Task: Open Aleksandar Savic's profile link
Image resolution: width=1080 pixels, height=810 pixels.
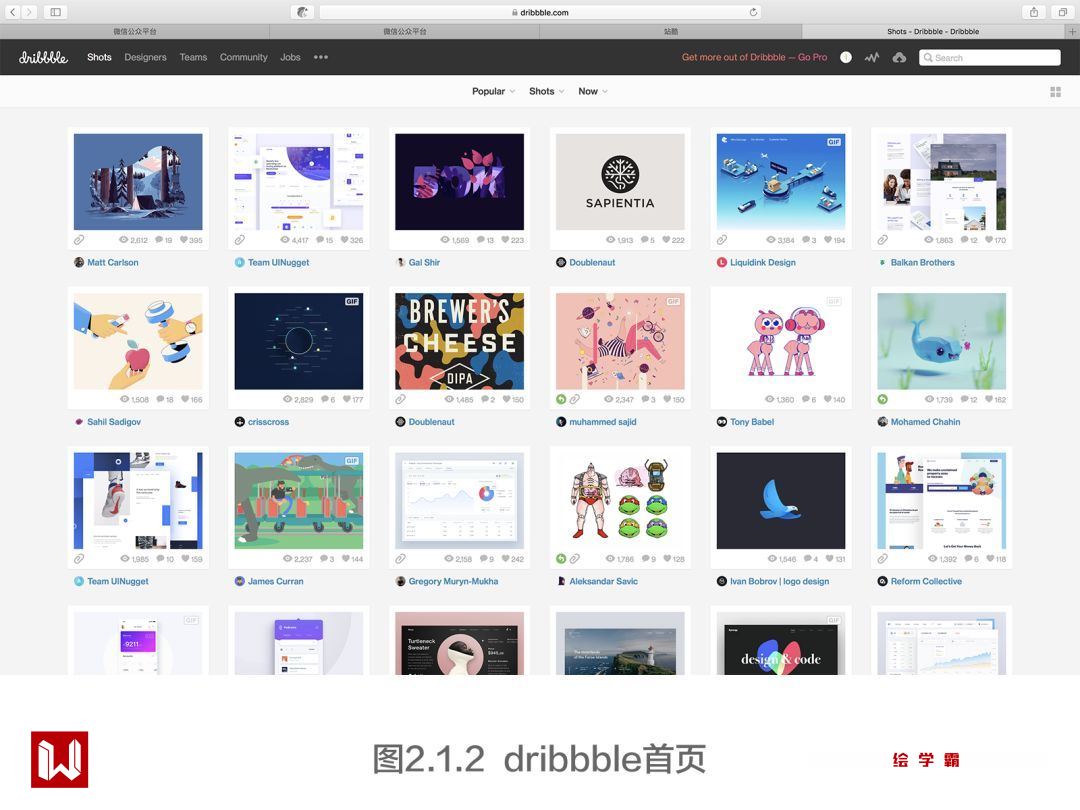Action: (x=603, y=581)
